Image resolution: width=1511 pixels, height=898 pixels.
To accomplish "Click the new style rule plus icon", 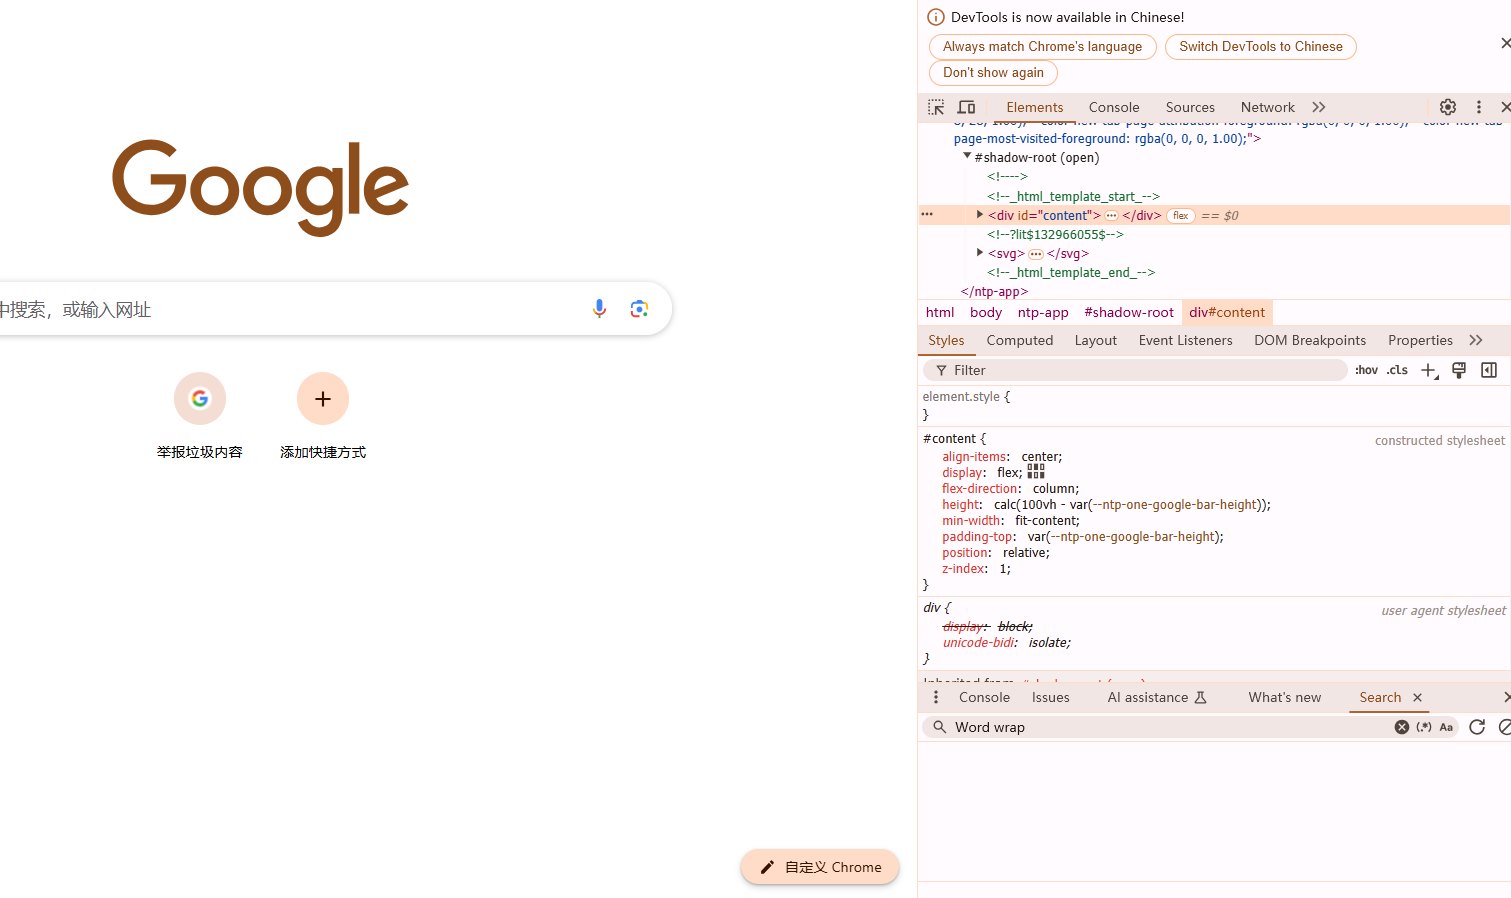I will click(x=1429, y=371).
